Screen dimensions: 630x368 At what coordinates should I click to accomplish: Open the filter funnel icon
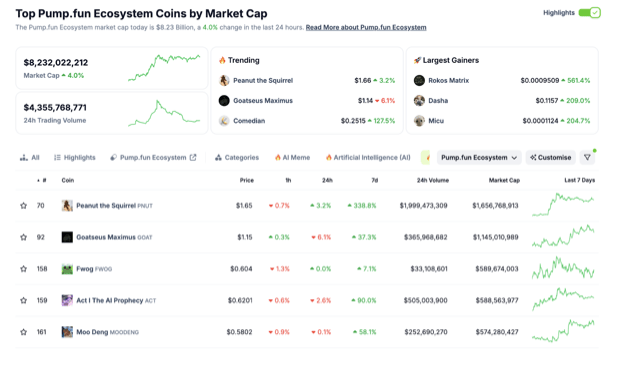[587, 157]
